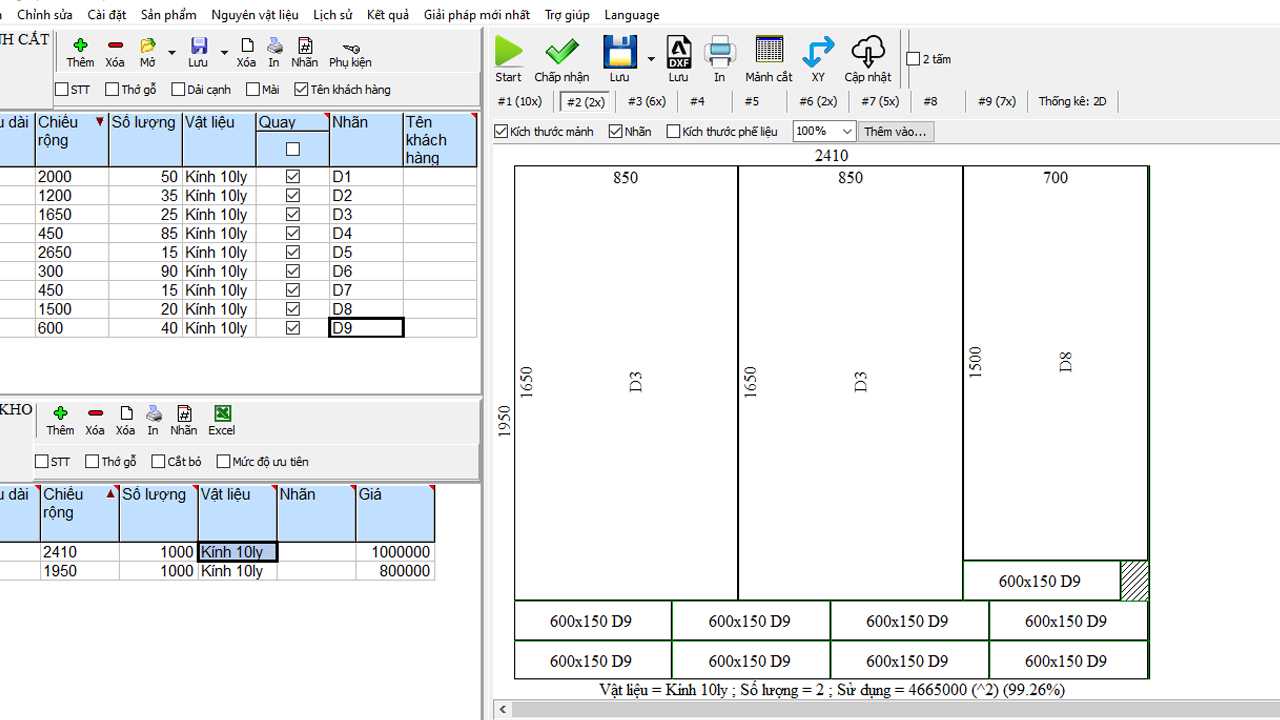Open Phụ kiện accessories tool
This screenshot has width=1280, height=720.
pos(350,53)
